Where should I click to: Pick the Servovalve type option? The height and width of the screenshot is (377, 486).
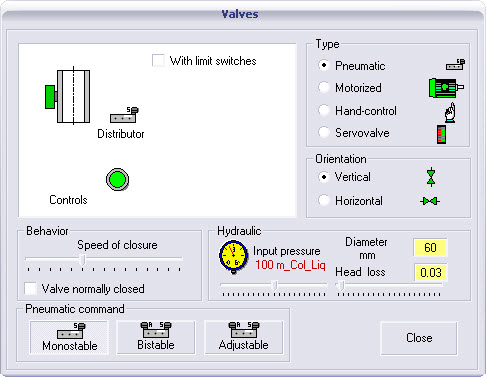[323, 132]
